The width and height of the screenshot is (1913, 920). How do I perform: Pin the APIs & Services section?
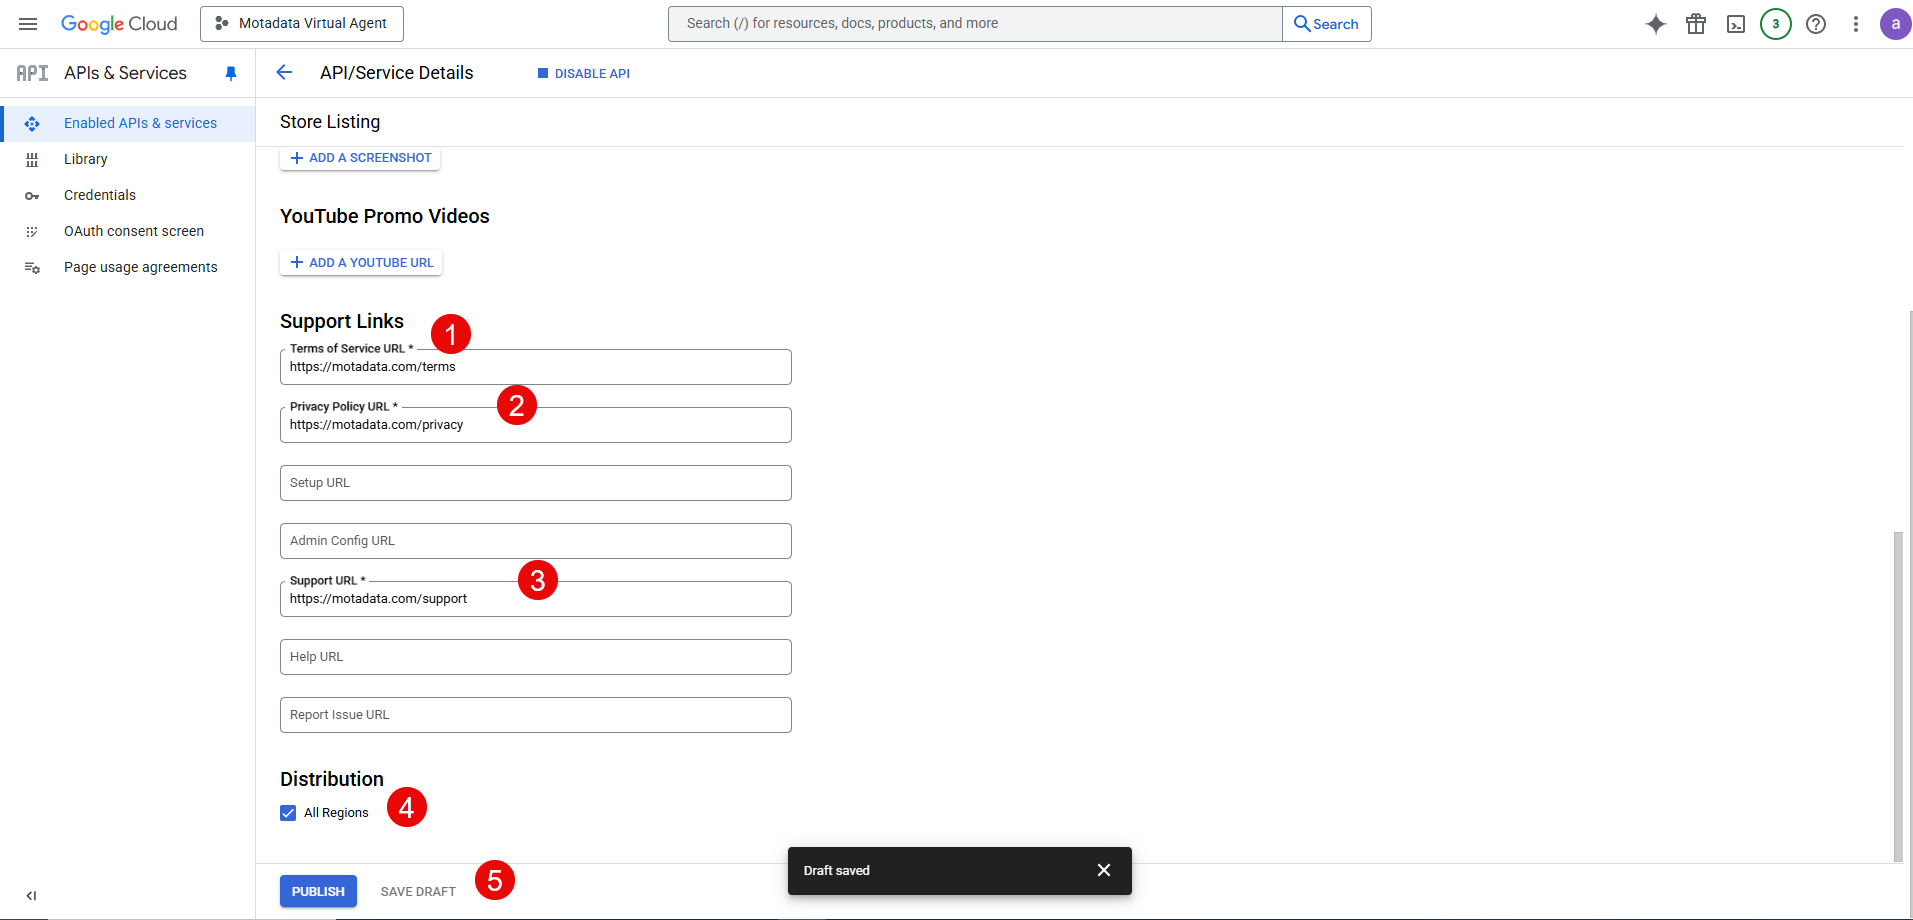click(x=231, y=73)
